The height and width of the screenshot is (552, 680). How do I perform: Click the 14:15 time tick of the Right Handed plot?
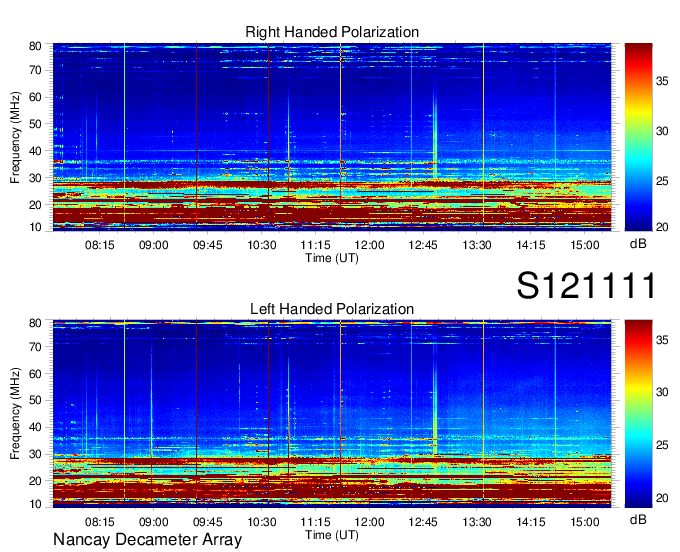(x=531, y=245)
